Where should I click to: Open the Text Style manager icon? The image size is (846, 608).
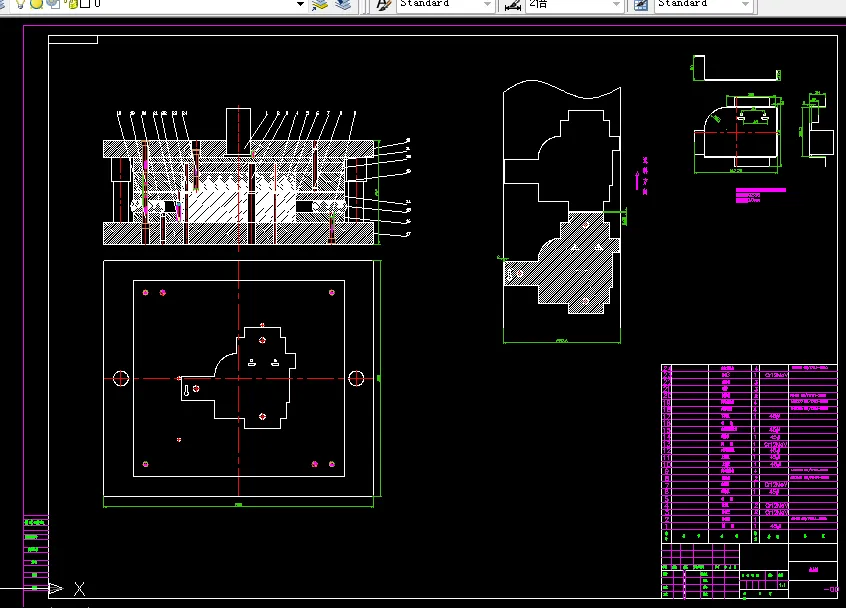[x=383, y=4]
